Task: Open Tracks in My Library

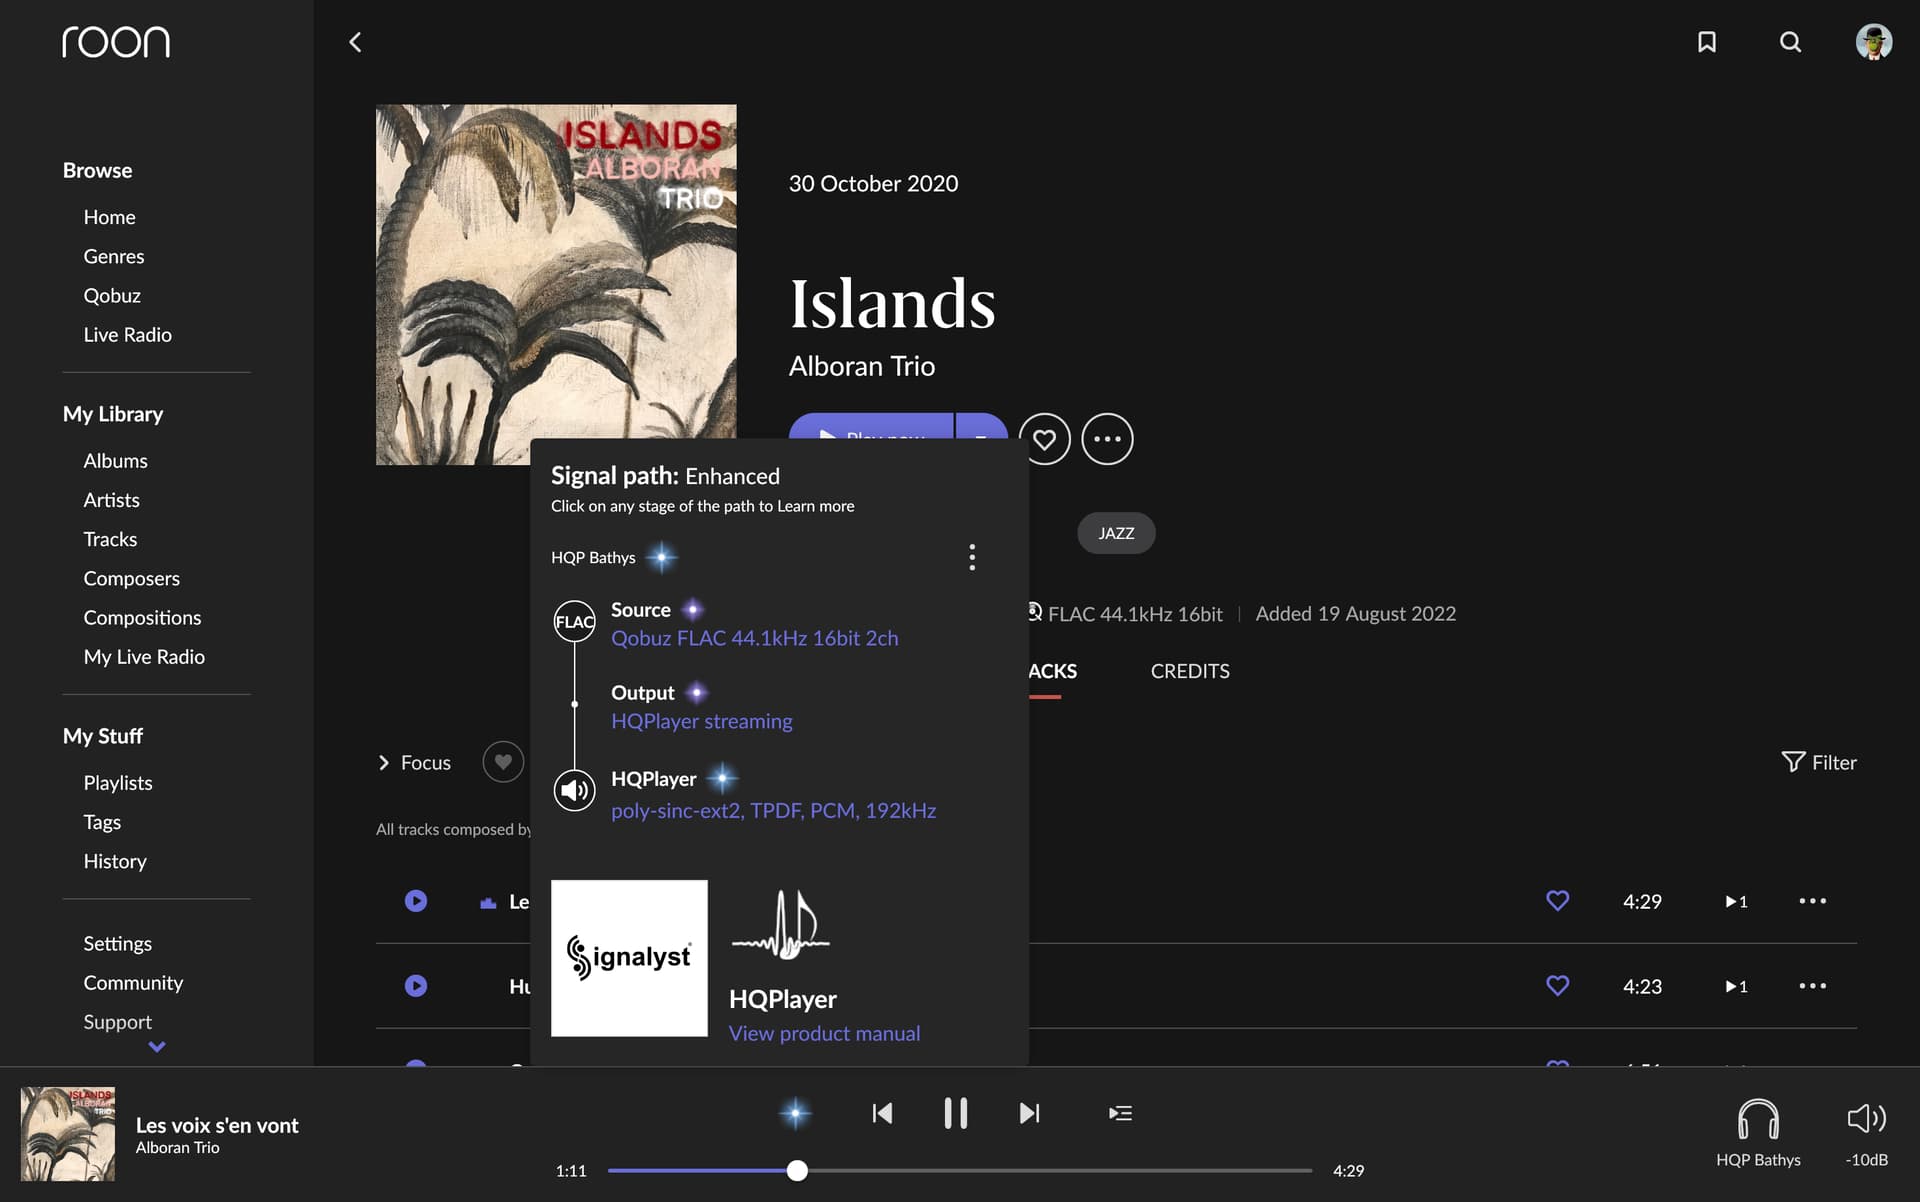Action: point(110,539)
